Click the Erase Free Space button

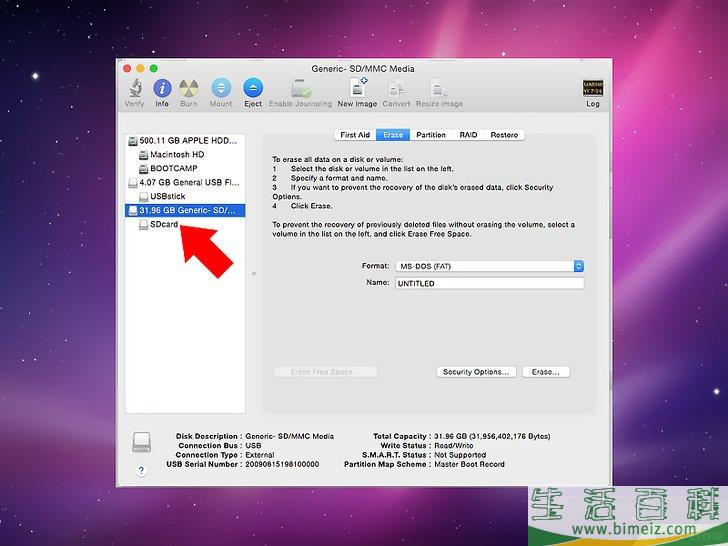(325, 372)
